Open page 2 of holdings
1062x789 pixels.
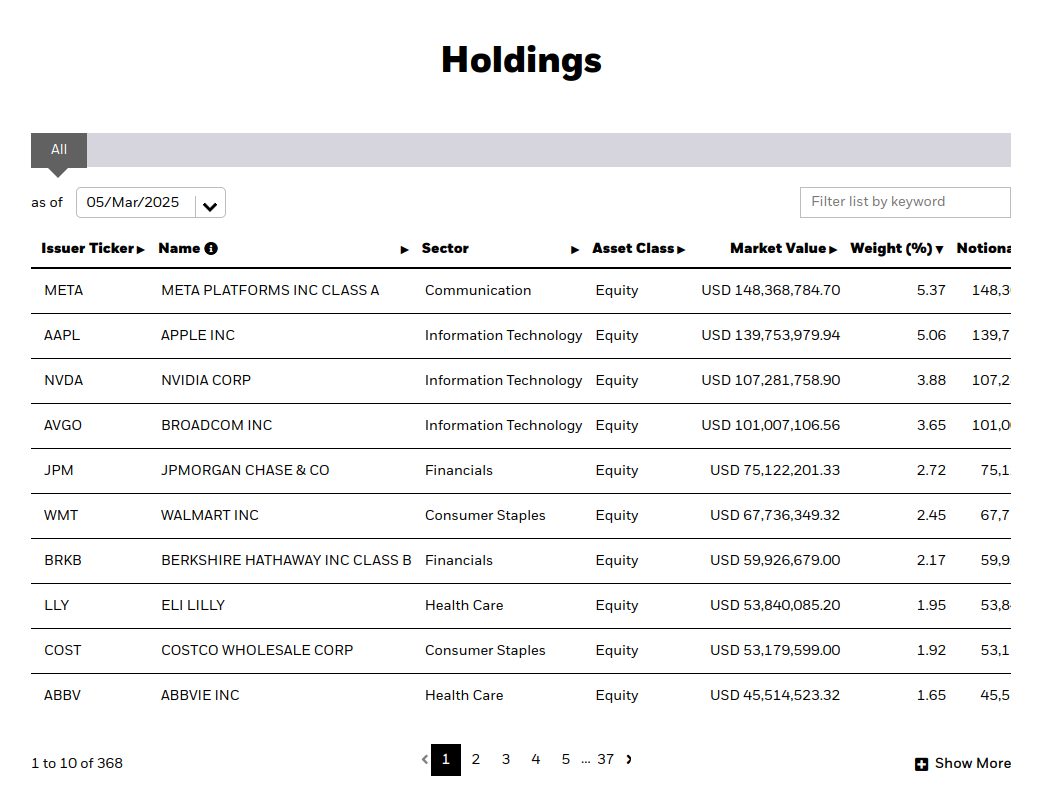click(476, 760)
